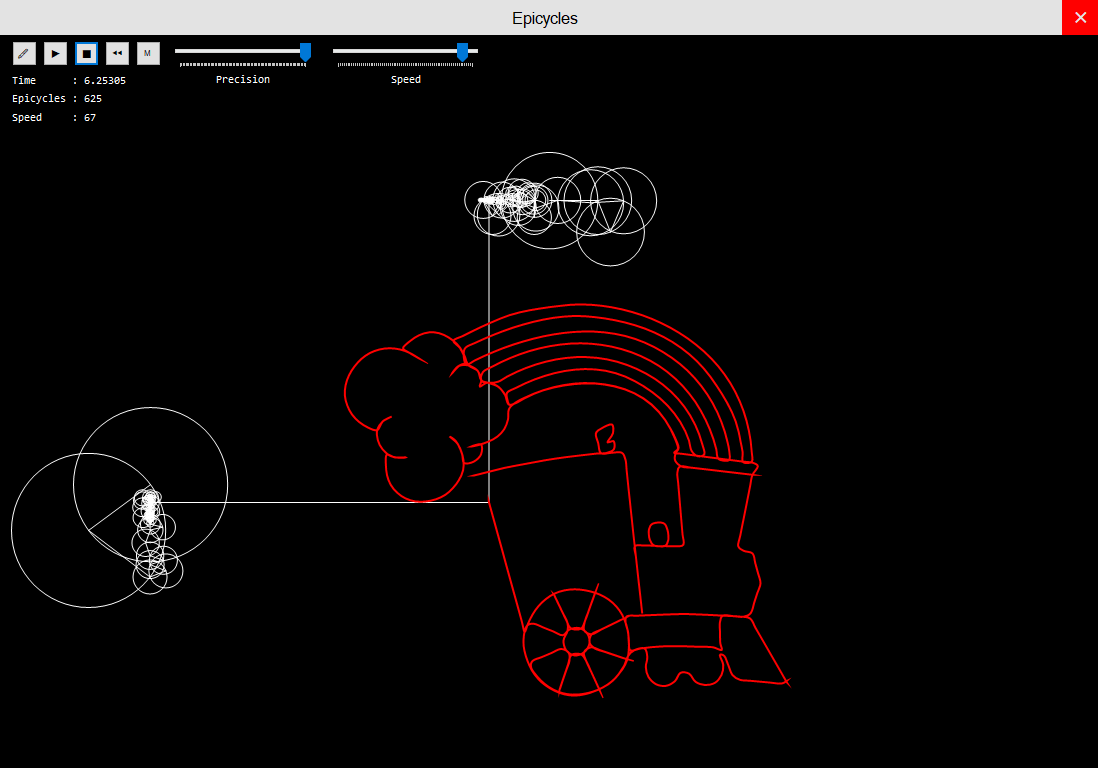Adjust the Precision slider handle
This screenshot has width=1098, height=768.
point(305,52)
